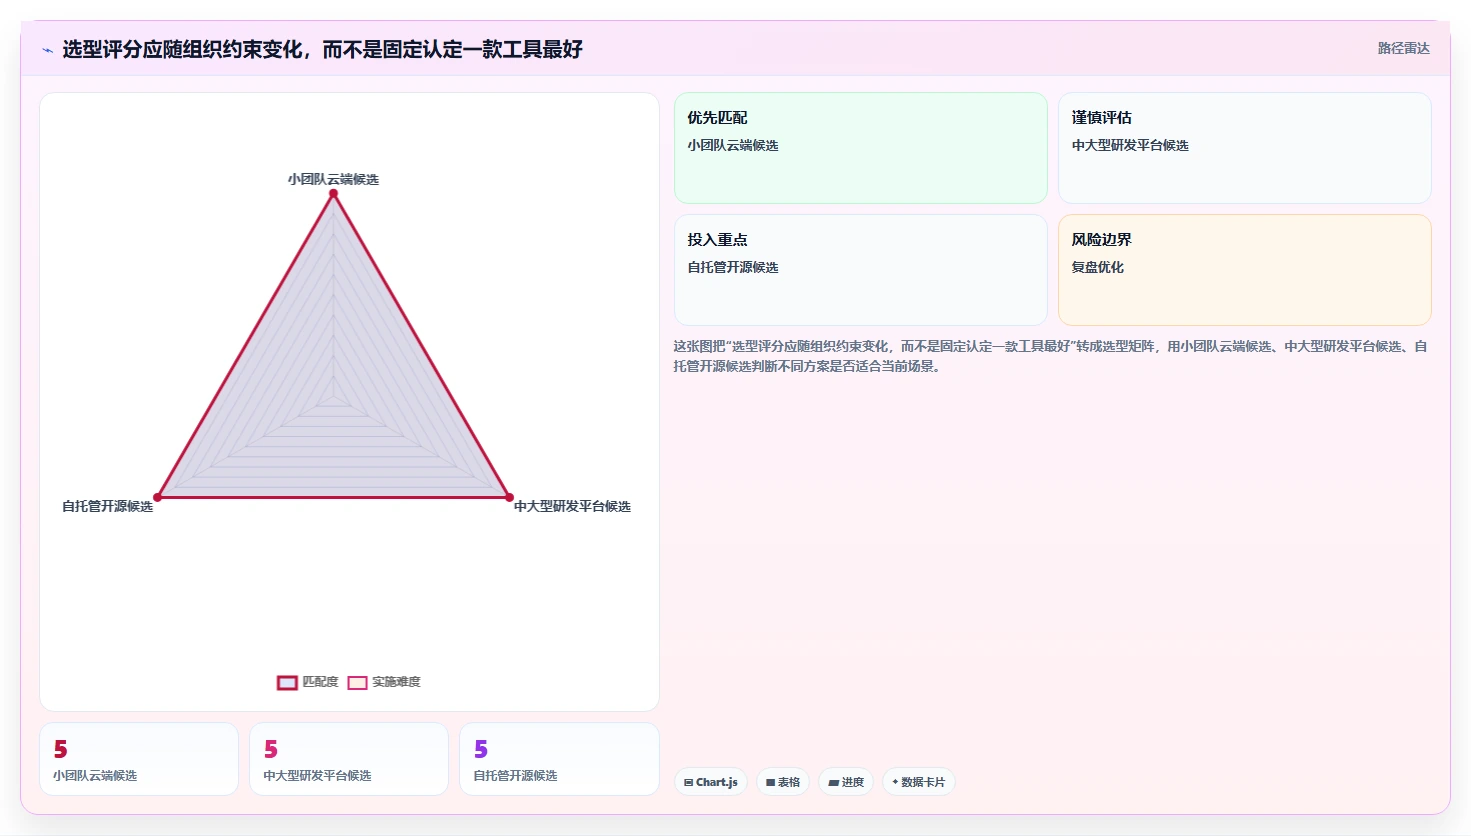Open the 数据卡片 chip
The width and height of the screenshot is (1471, 836).
coord(919,782)
